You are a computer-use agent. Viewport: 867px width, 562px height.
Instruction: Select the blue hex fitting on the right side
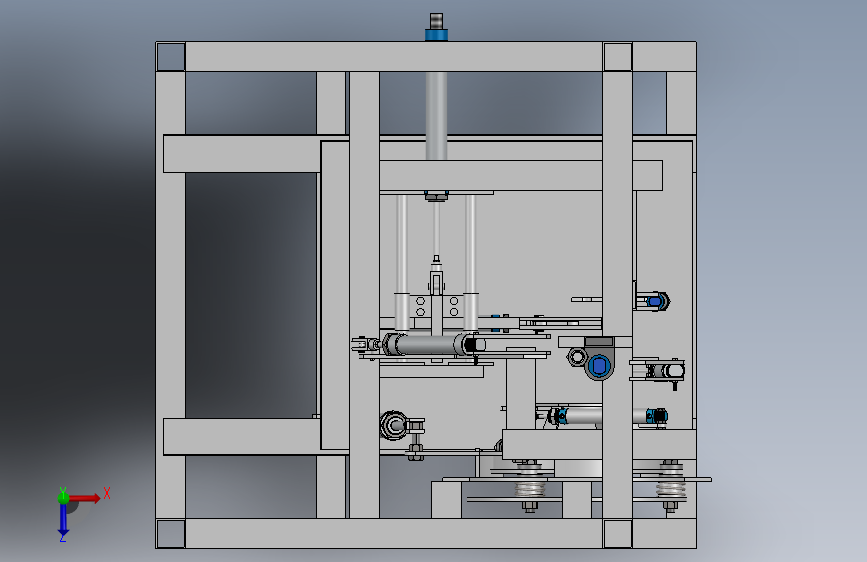(x=655, y=301)
